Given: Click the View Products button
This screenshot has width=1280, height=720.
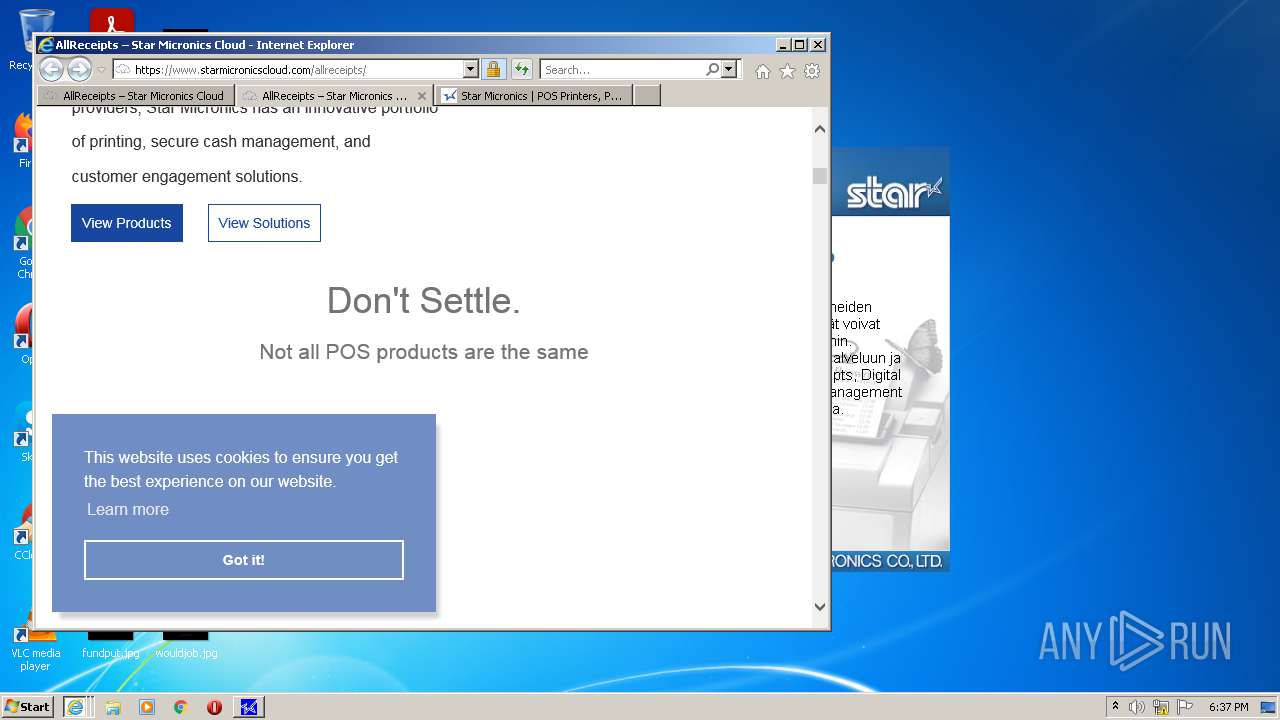Looking at the screenshot, I should pyautogui.click(x=127, y=223).
